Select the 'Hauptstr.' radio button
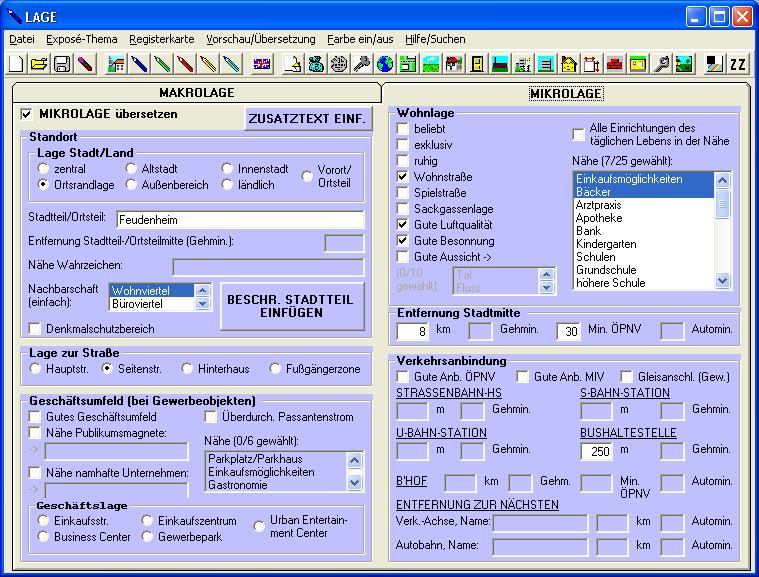This screenshot has width=759, height=577. pyautogui.click(x=37, y=369)
